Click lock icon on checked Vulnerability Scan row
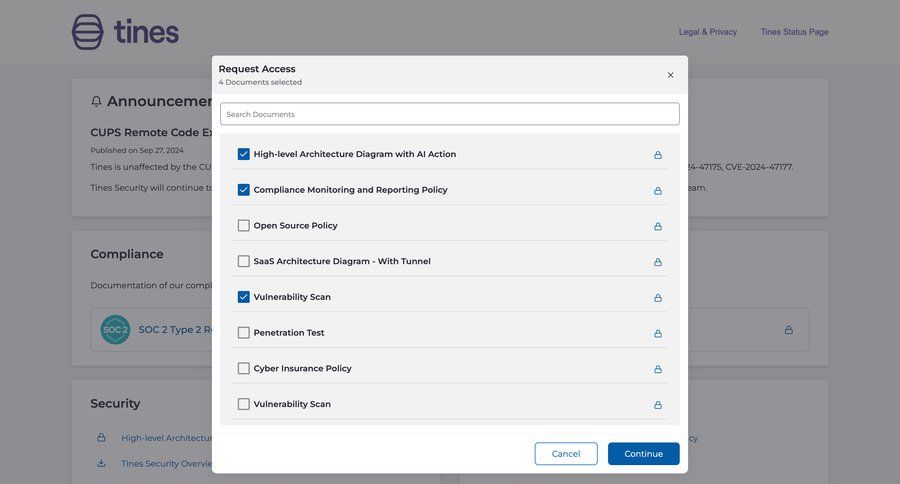The image size is (900, 484). (x=658, y=297)
